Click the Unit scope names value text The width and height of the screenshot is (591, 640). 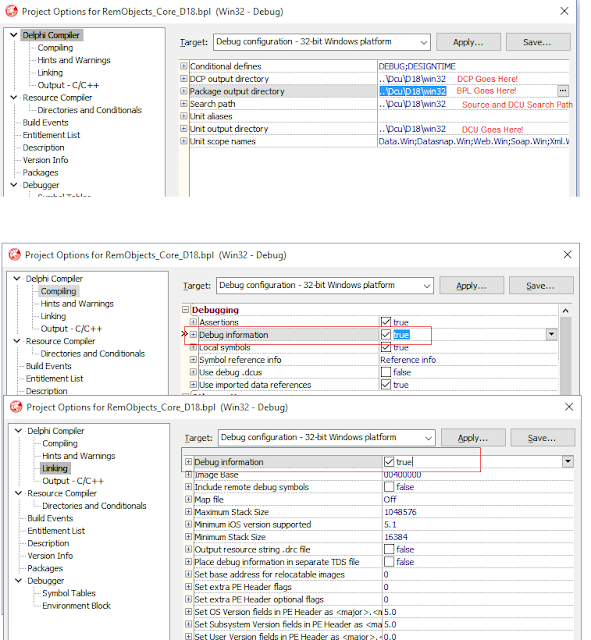coord(474,141)
